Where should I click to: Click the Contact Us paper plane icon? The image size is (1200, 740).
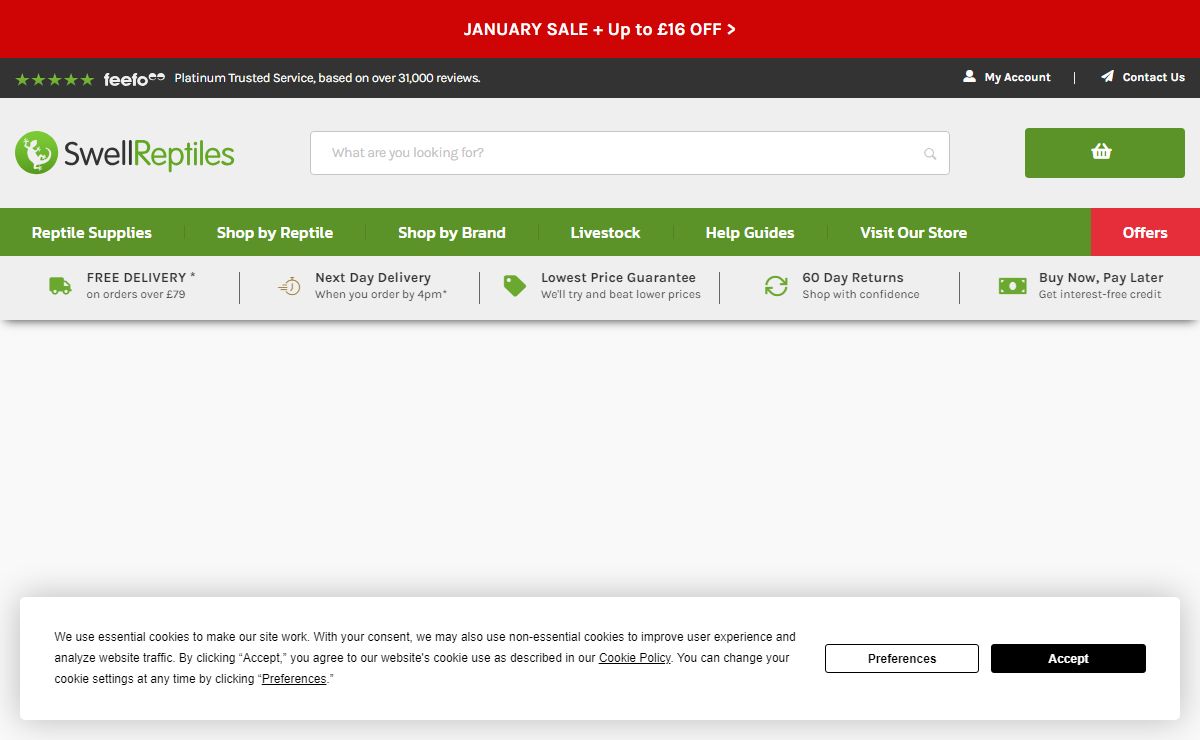(1107, 76)
